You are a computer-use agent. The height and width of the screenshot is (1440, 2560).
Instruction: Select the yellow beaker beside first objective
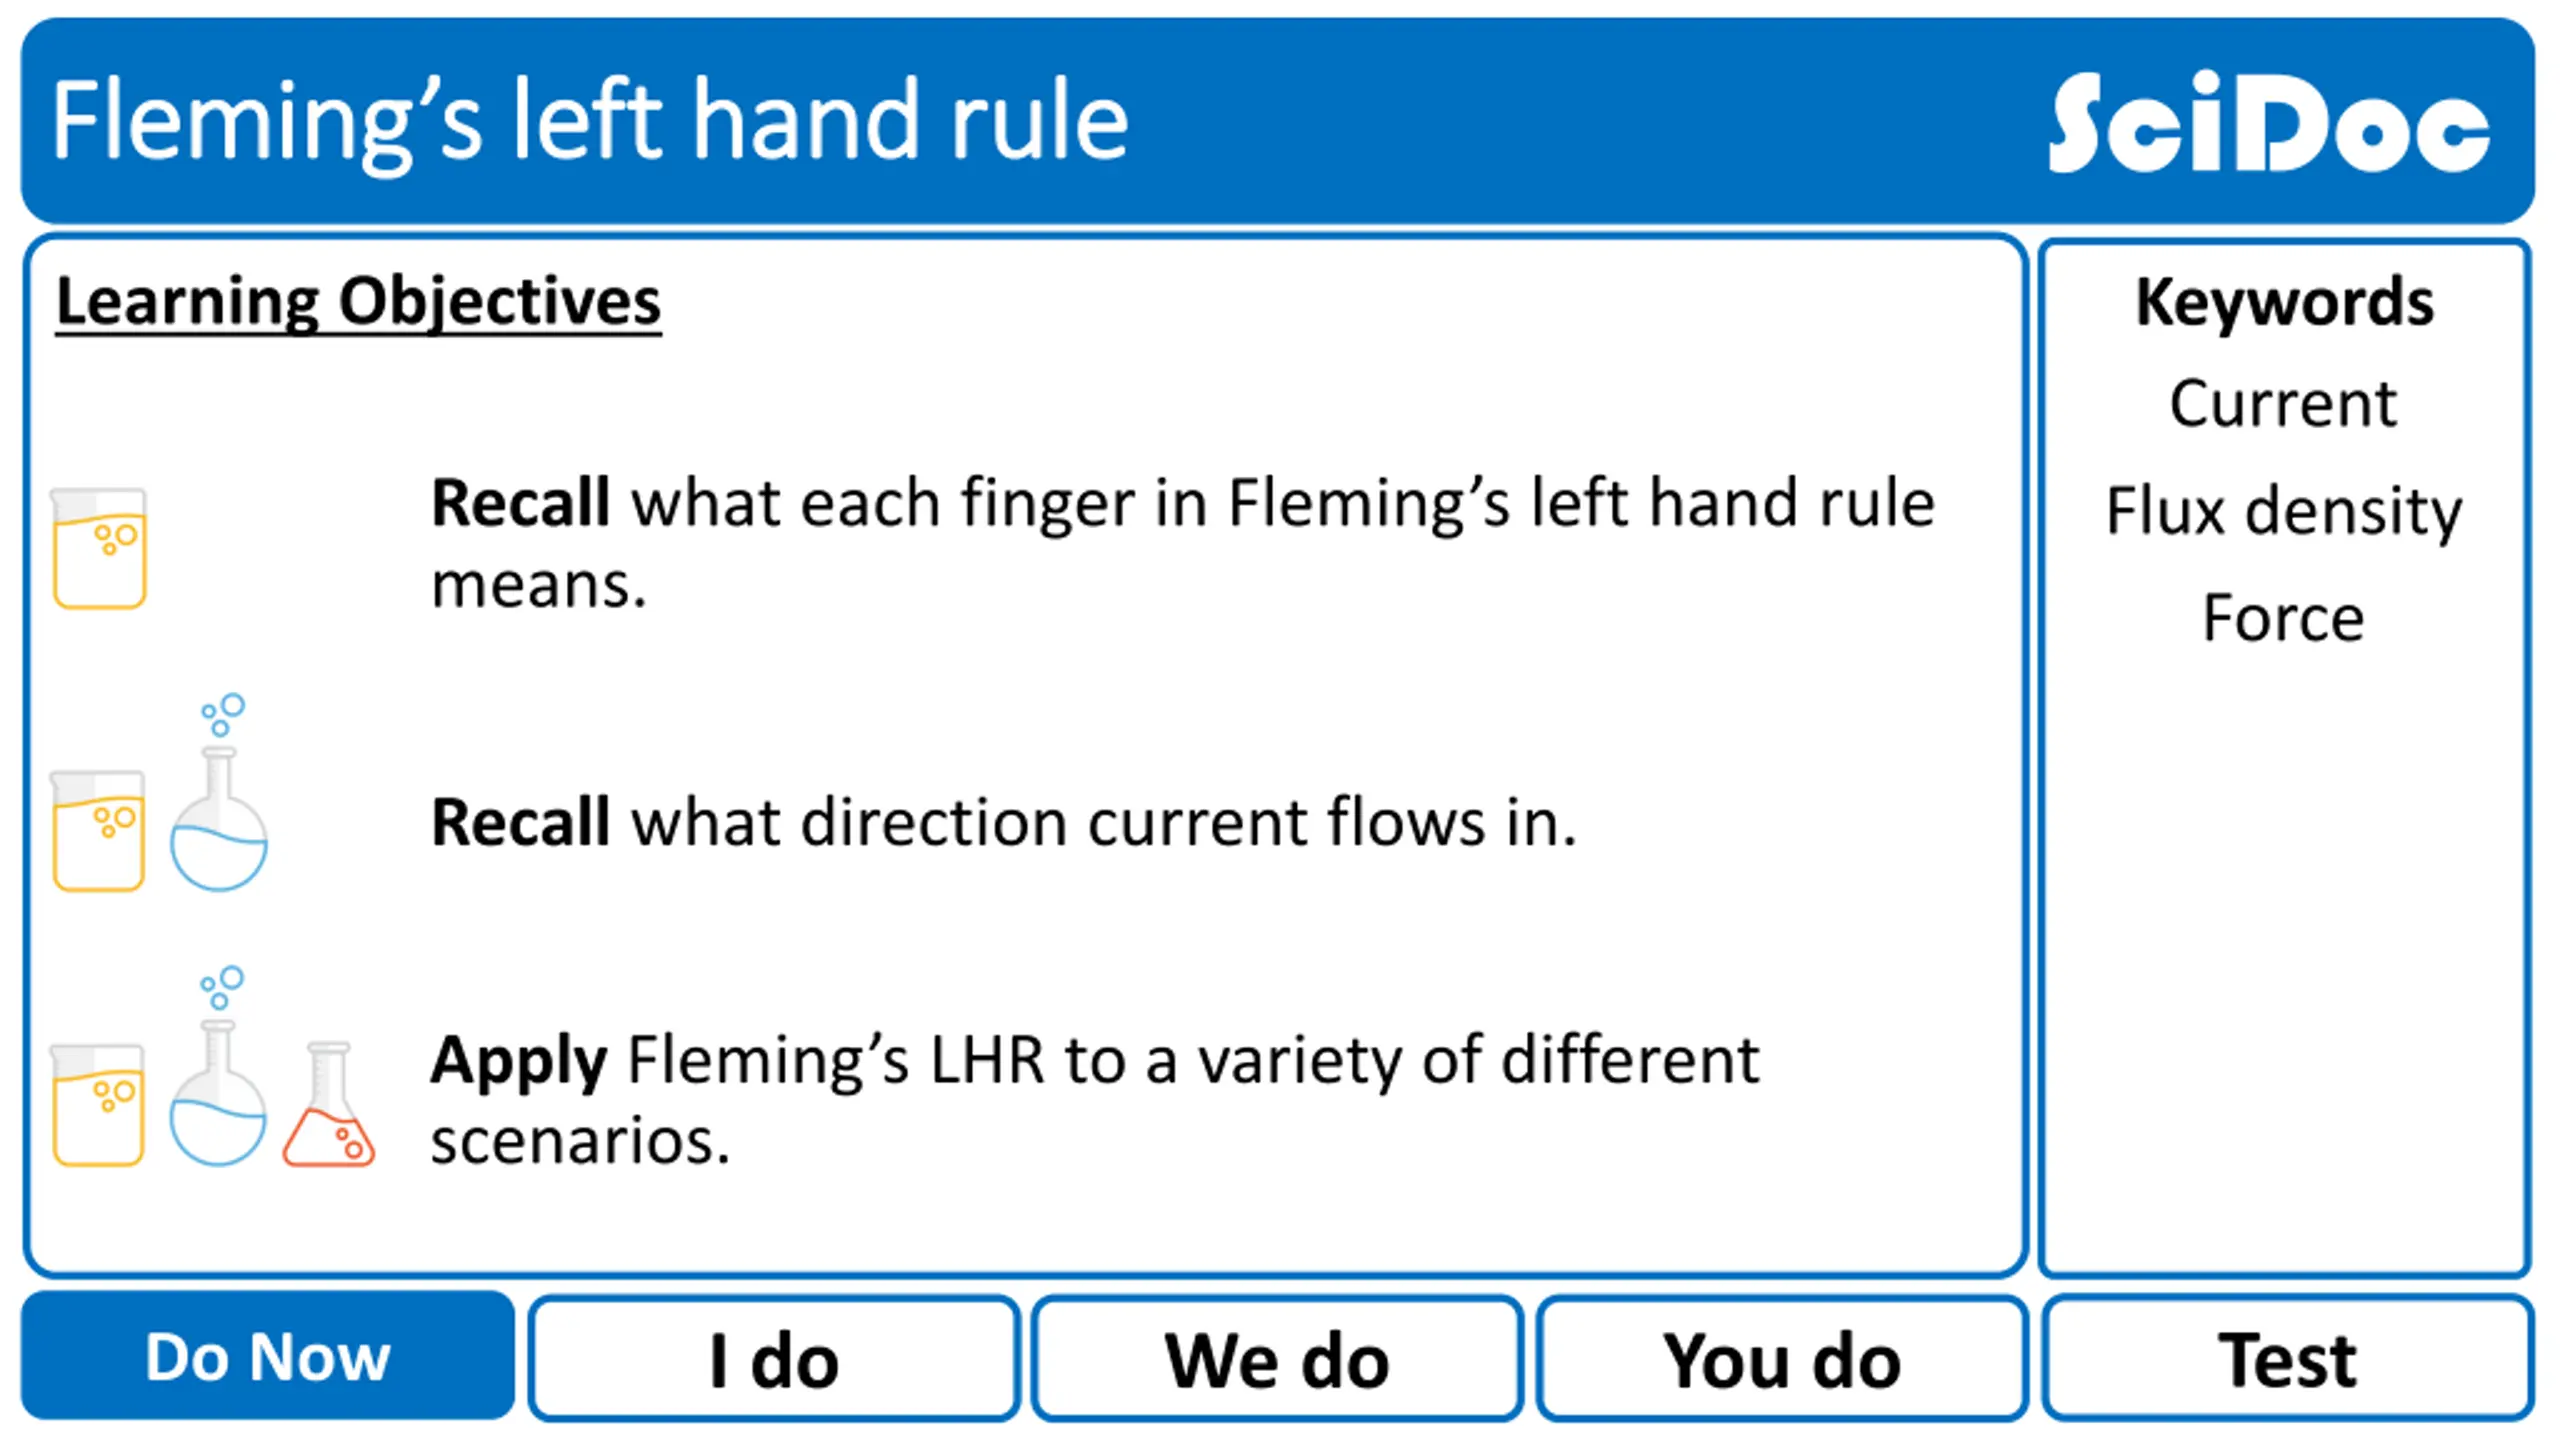[x=99, y=548]
